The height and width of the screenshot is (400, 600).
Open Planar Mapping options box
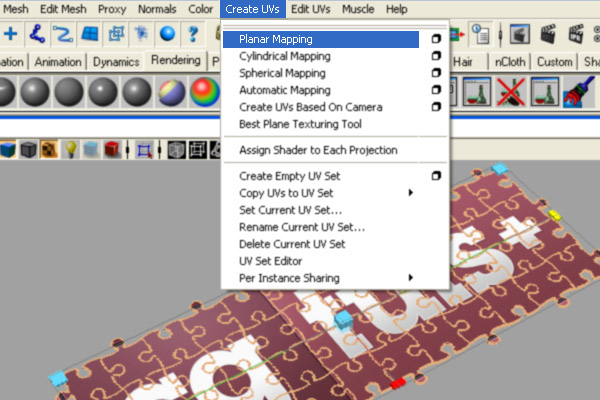point(436,39)
